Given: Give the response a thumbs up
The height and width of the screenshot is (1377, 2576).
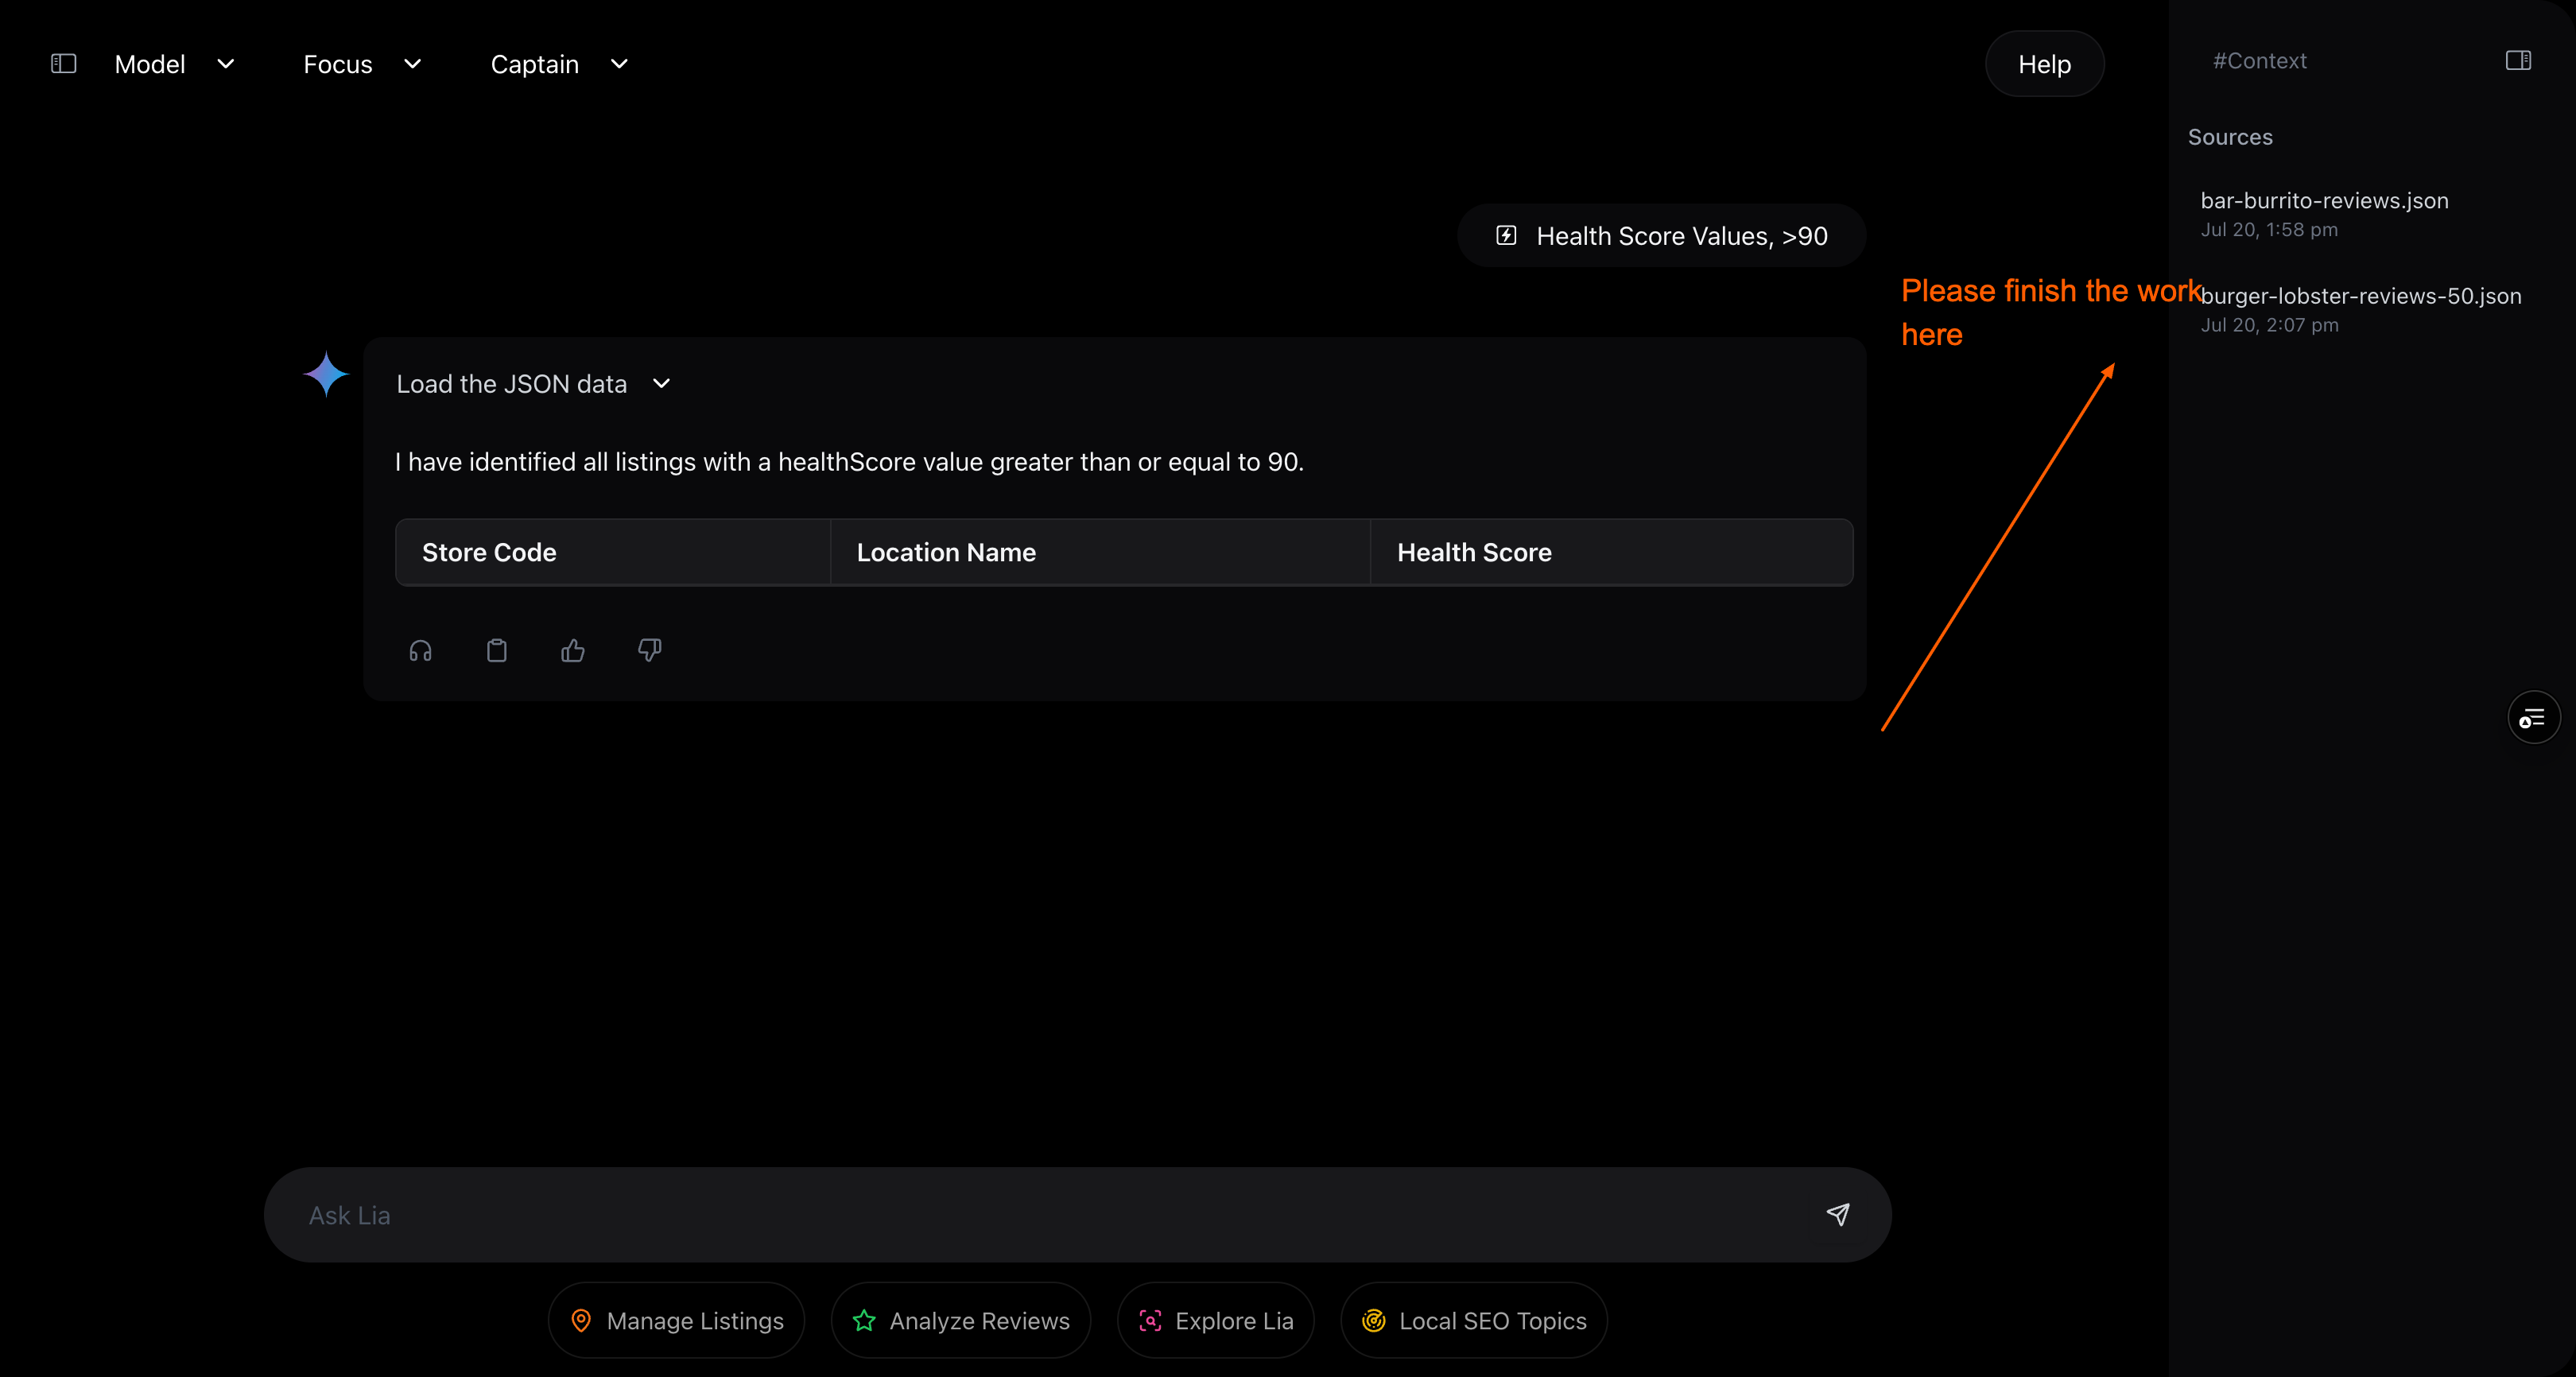Looking at the screenshot, I should point(573,651).
